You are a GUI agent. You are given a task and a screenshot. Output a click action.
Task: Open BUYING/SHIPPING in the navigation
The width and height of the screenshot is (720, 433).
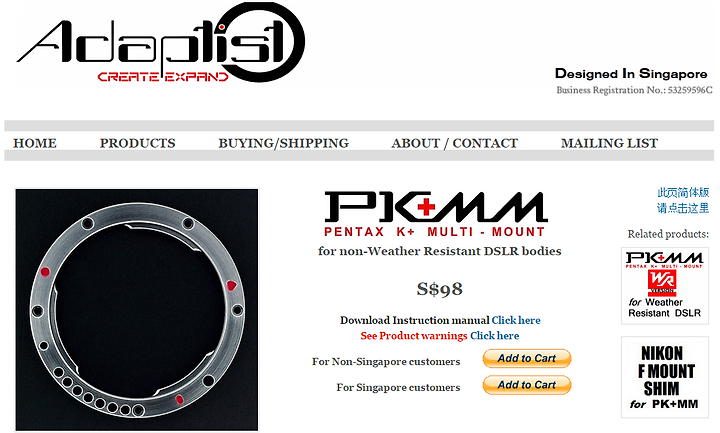283,143
